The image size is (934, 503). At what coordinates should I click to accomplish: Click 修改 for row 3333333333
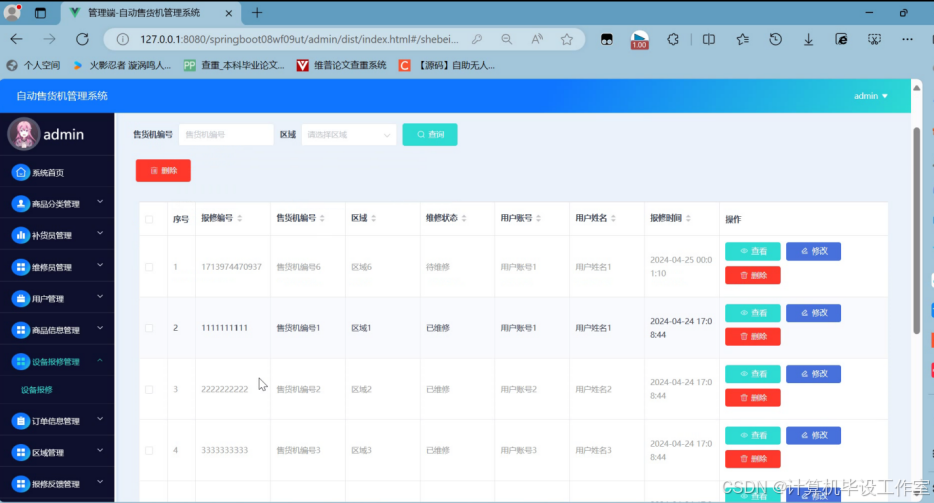pyautogui.click(x=814, y=435)
